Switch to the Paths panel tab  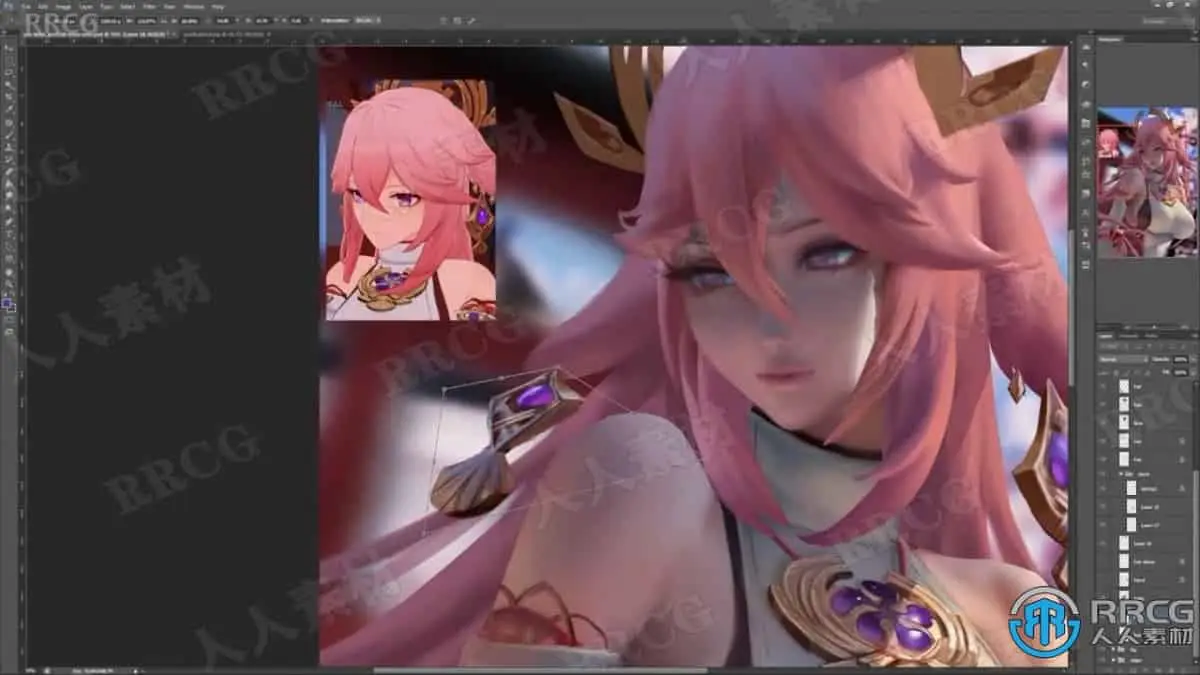1152,336
